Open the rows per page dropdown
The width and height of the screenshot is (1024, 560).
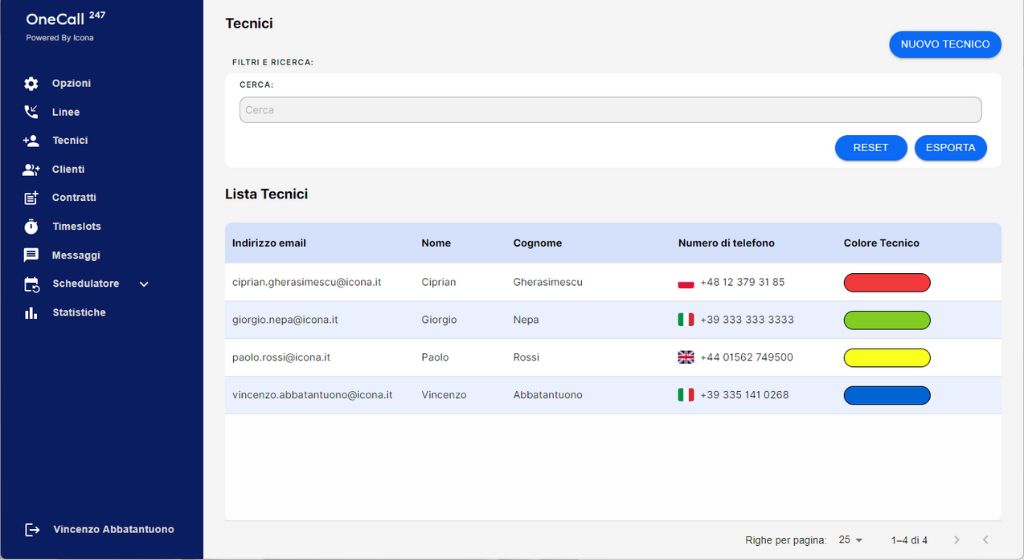pyautogui.click(x=851, y=540)
